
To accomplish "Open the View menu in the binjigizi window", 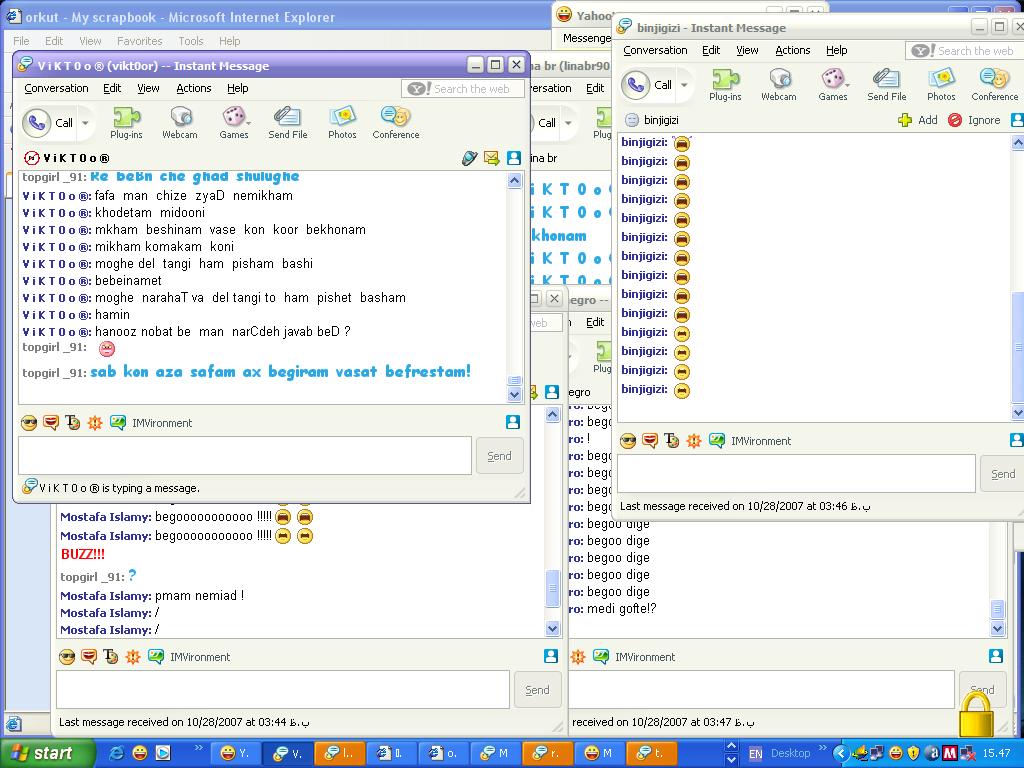I will click(x=747, y=50).
